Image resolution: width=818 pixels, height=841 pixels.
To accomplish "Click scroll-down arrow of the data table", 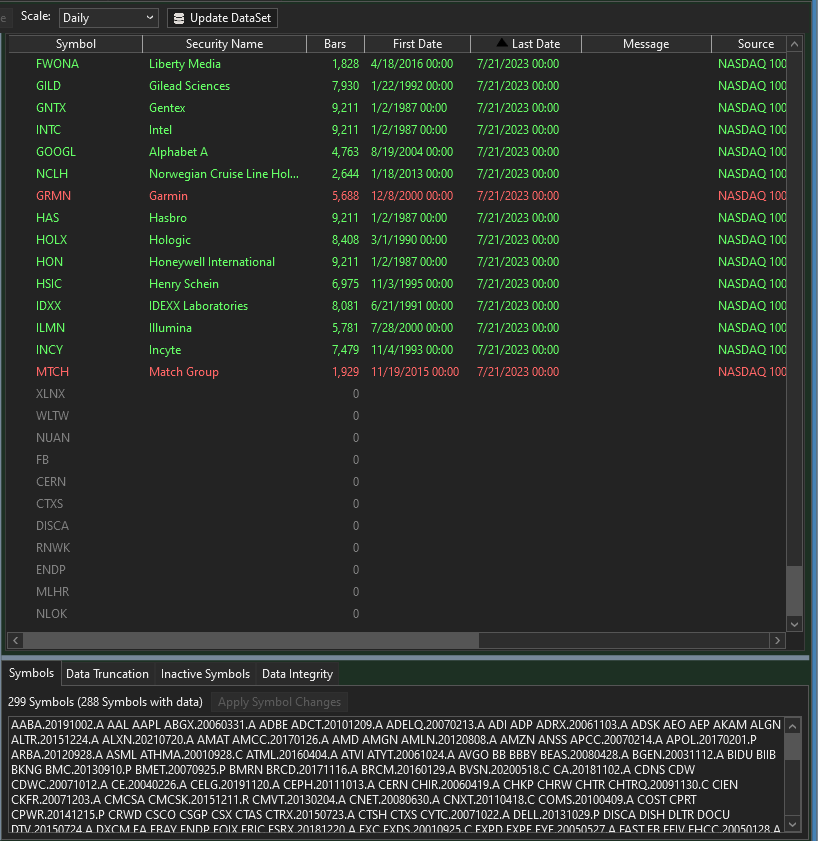I will (x=794, y=623).
